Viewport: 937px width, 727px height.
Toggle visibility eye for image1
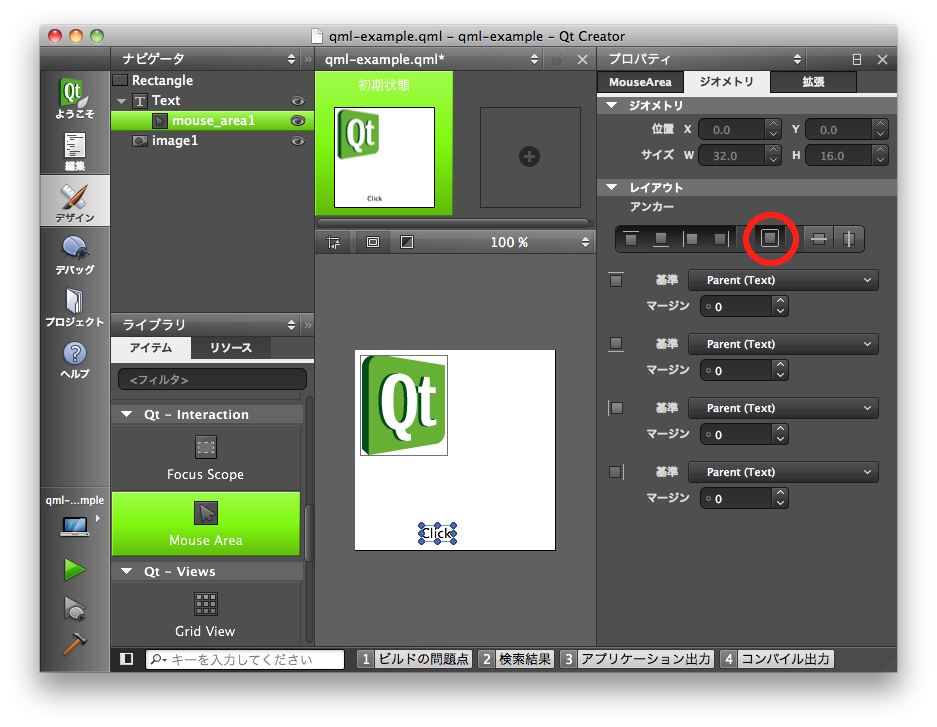coord(297,141)
